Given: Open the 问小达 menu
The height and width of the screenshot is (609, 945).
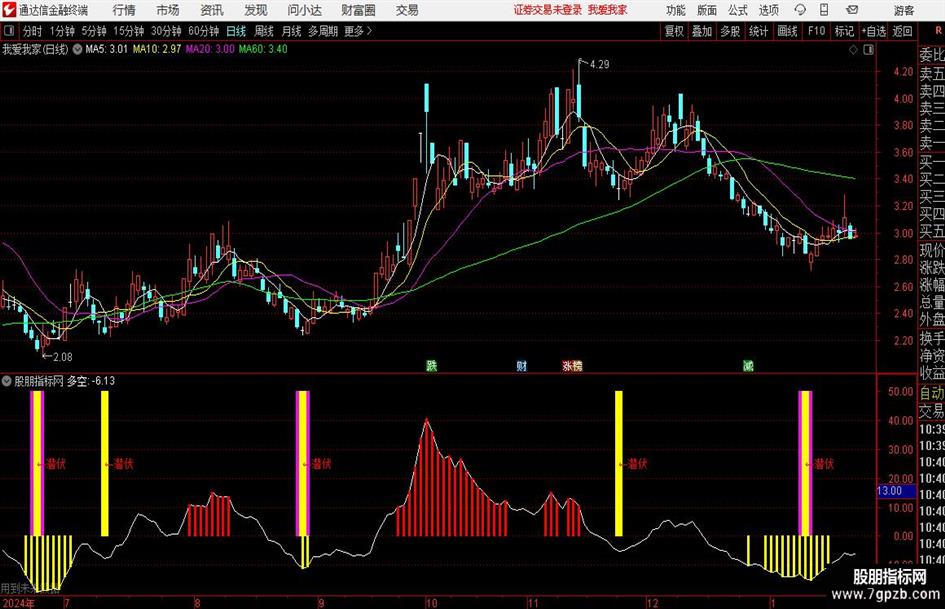Looking at the screenshot, I should pyautogui.click(x=304, y=10).
